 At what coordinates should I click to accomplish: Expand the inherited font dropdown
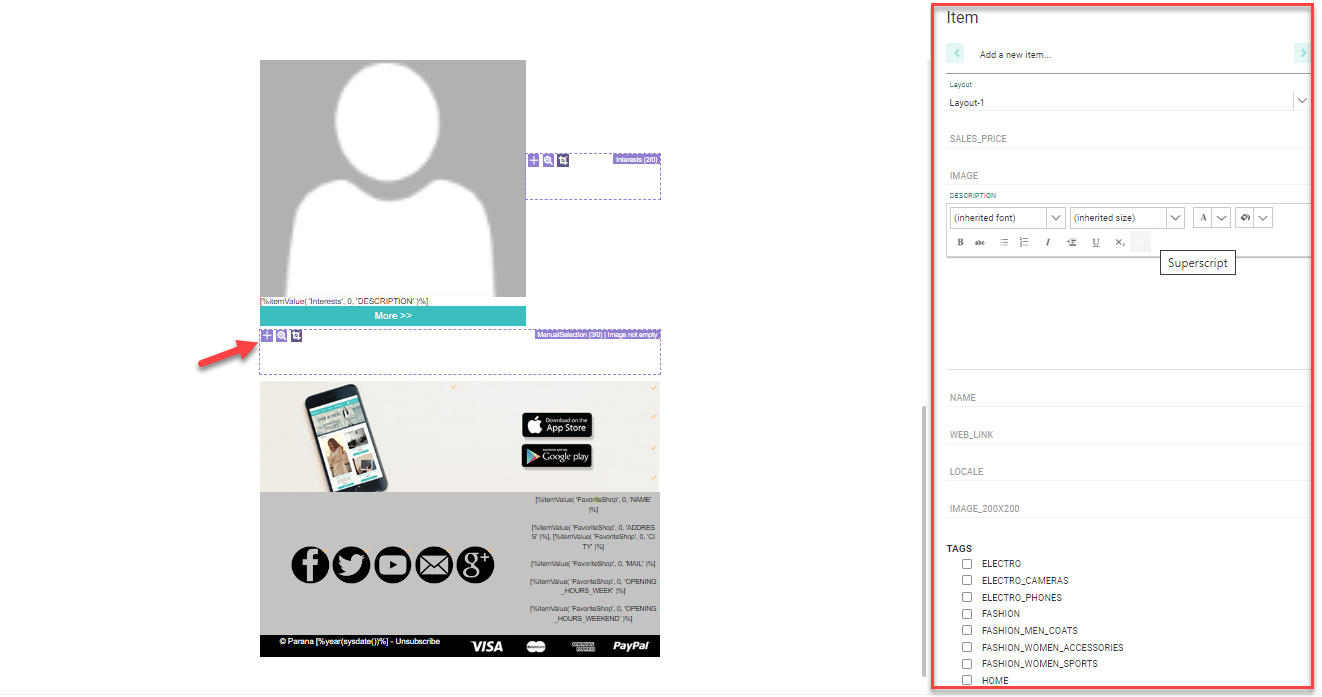point(1055,217)
